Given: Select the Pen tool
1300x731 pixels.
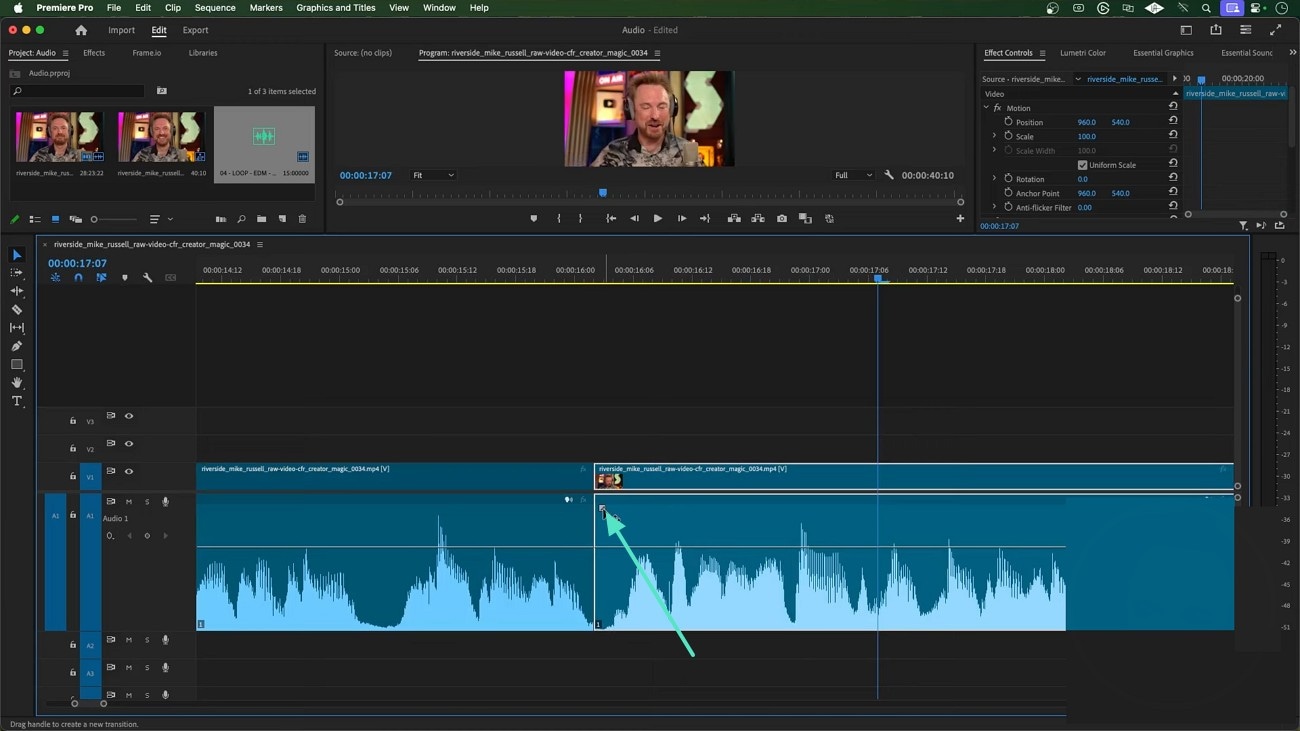Looking at the screenshot, I should point(16,346).
